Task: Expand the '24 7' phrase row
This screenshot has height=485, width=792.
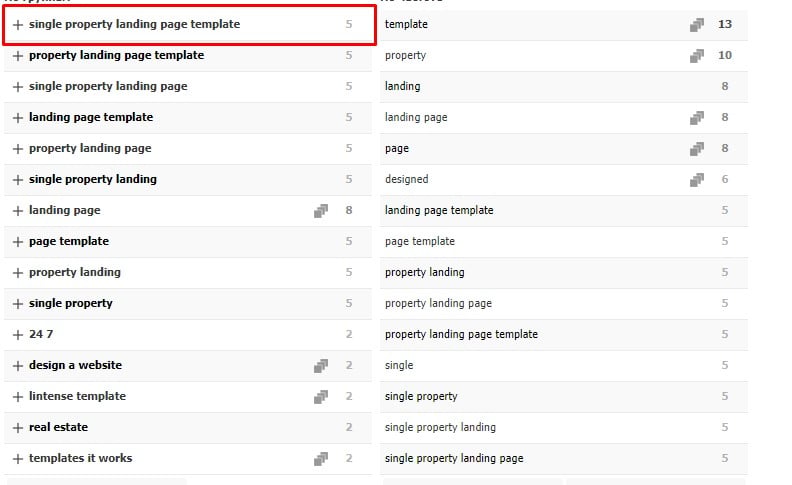Action: [x=18, y=334]
